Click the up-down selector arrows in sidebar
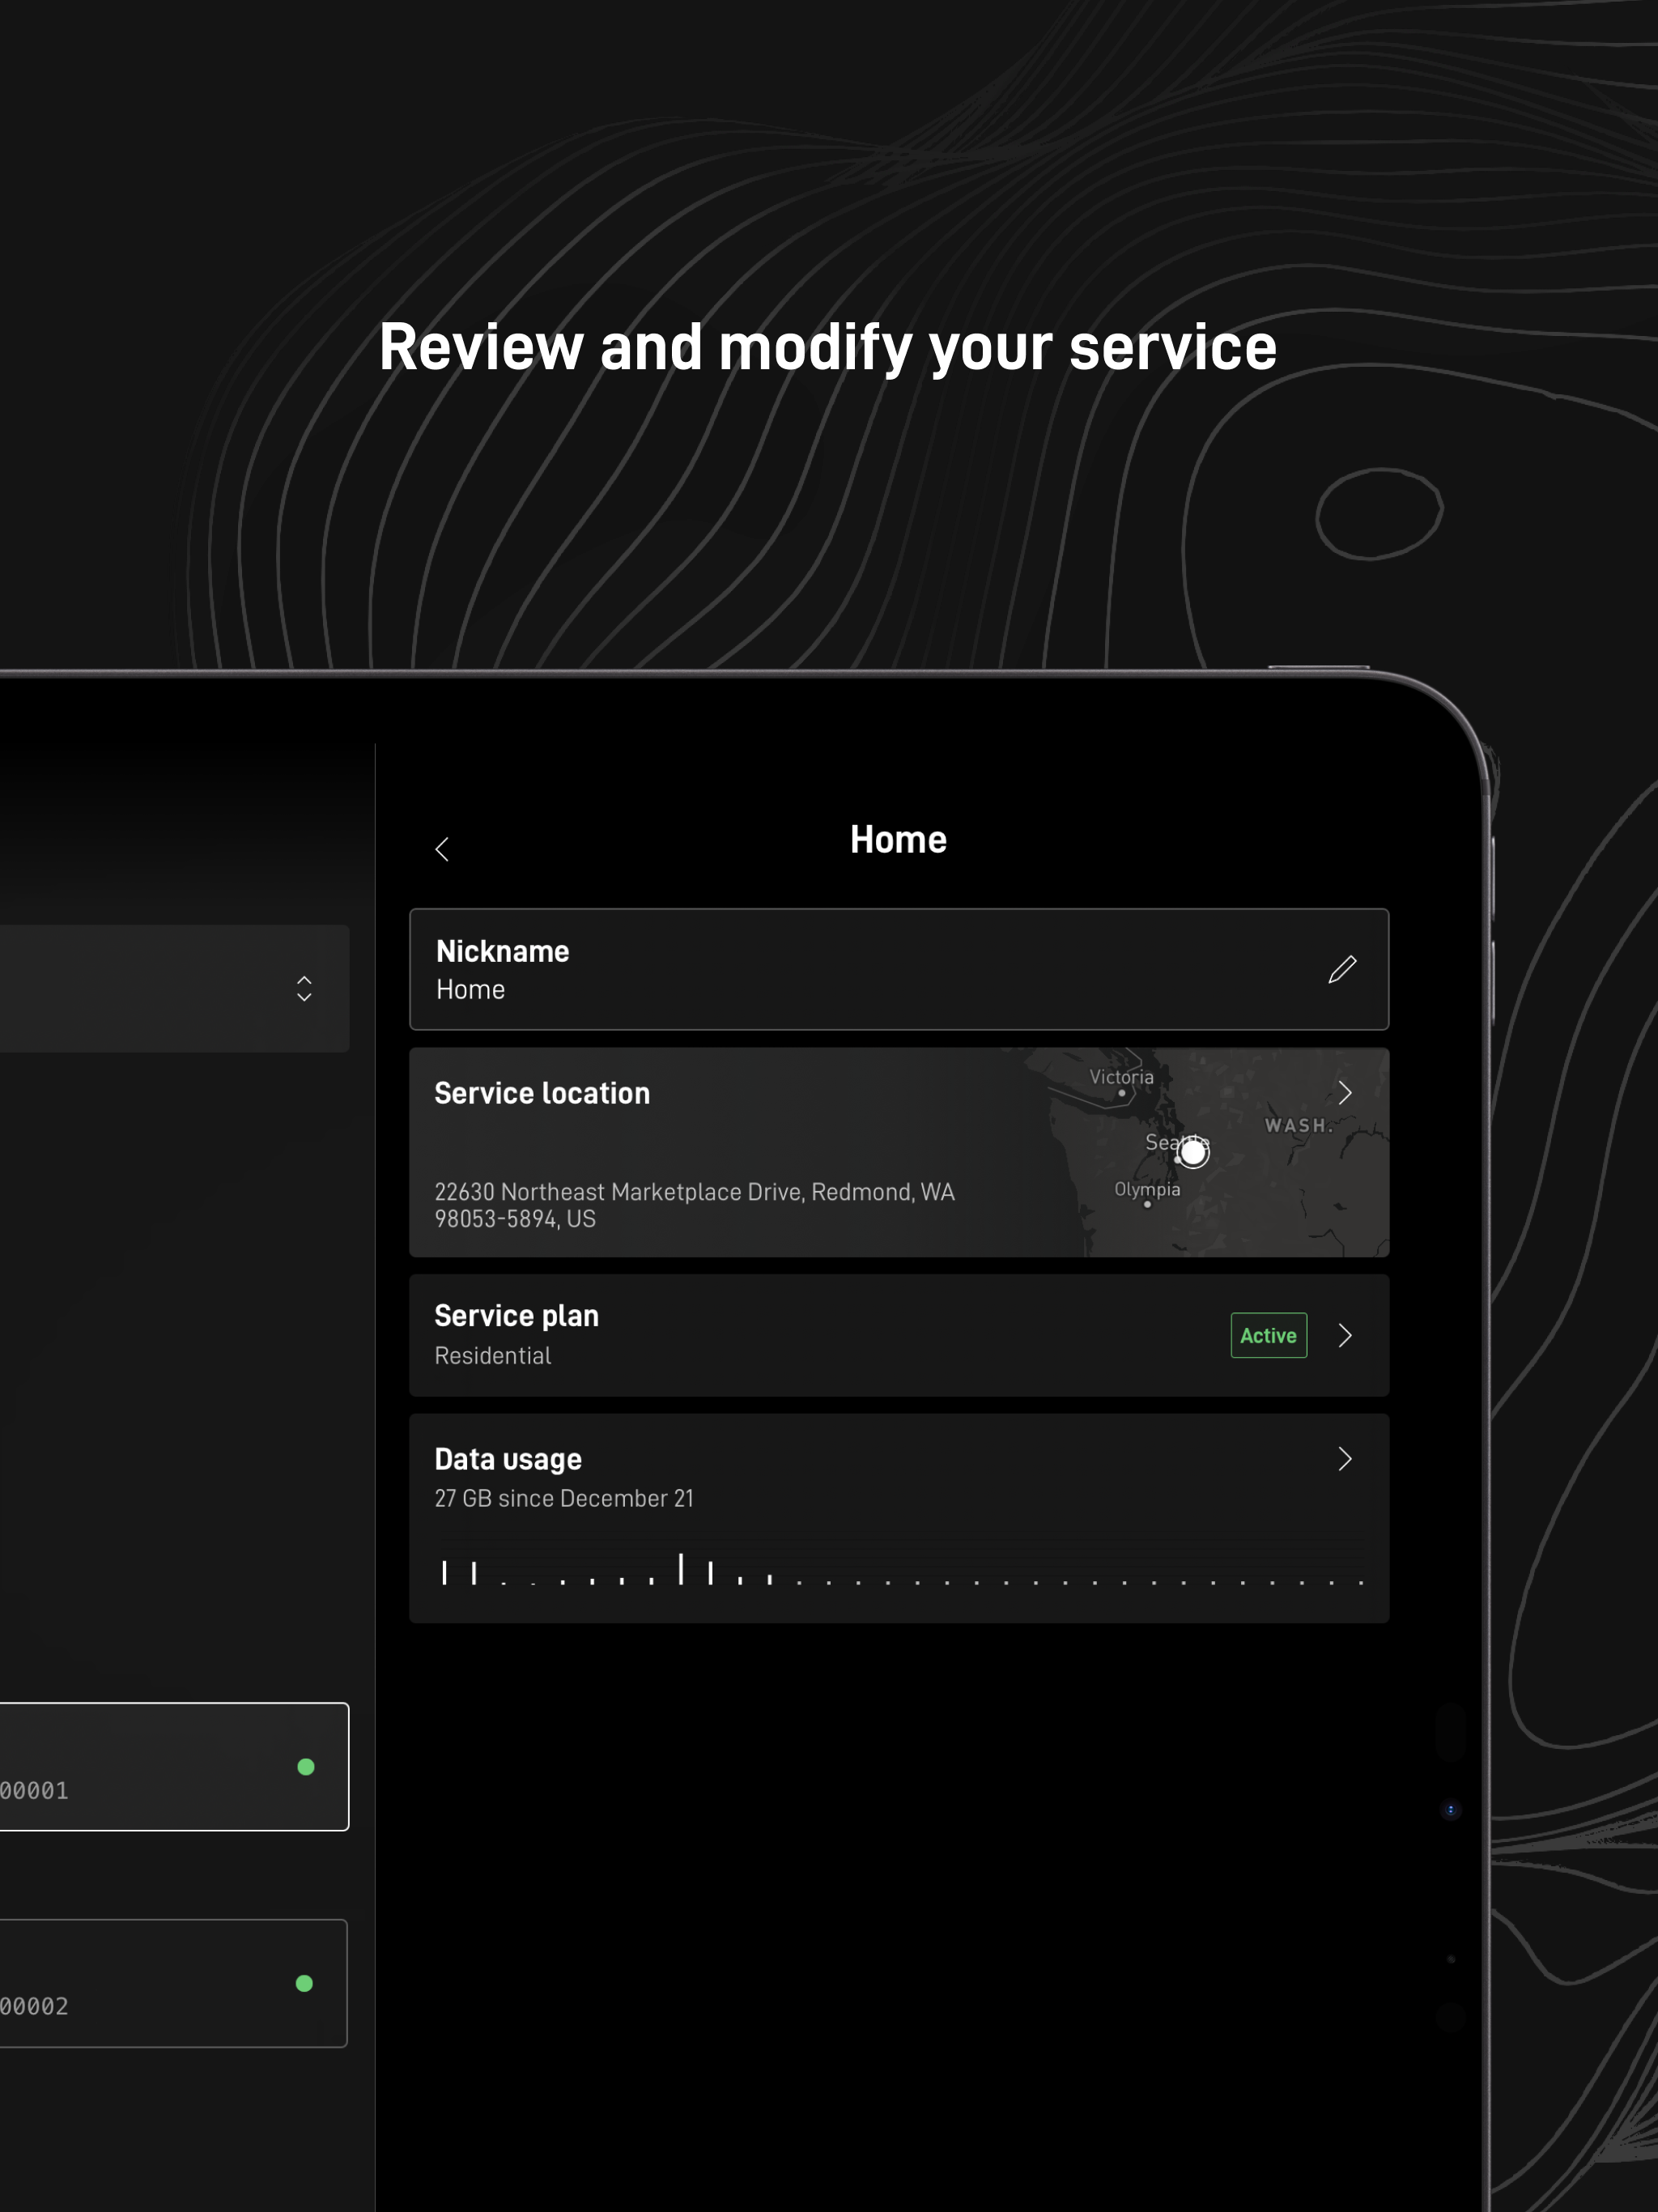Viewport: 1658px width, 2212px height. (304, 988)
